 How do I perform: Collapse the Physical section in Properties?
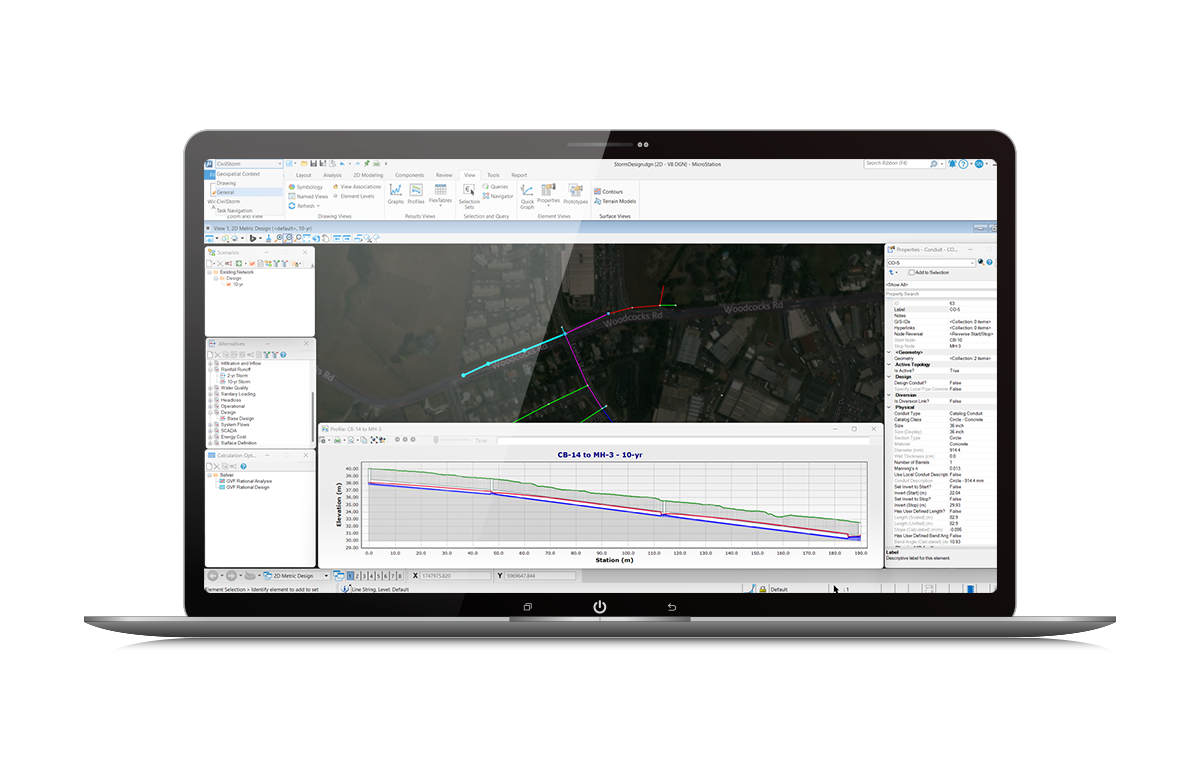coord(888,407)
